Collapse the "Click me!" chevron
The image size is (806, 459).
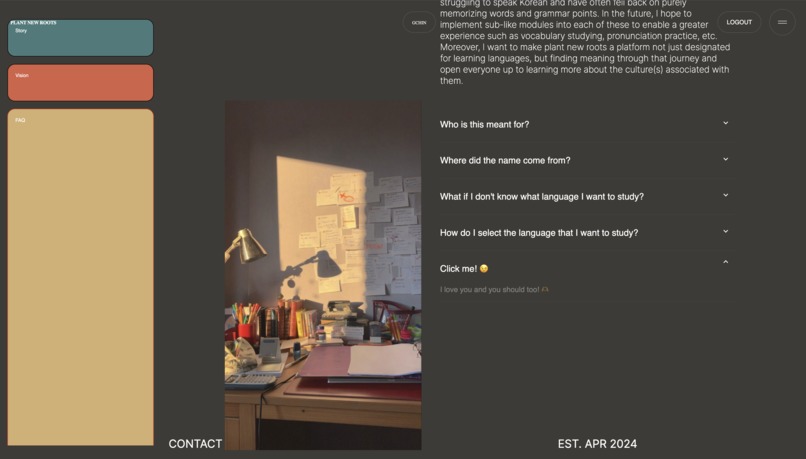tap(725, 262)
